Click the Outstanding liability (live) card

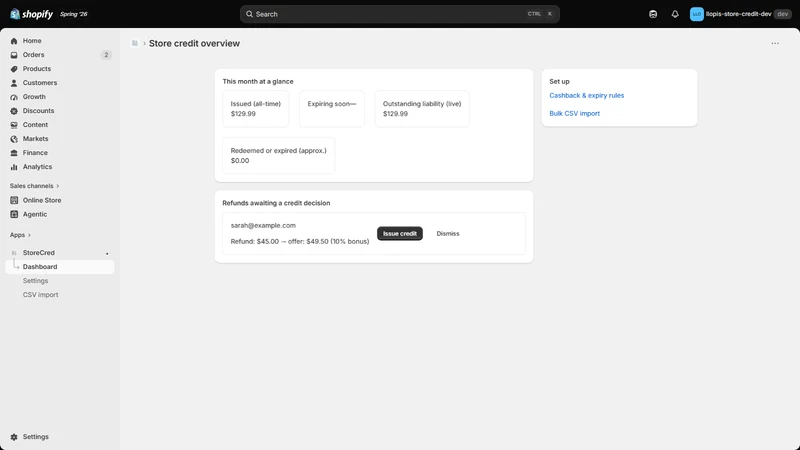point(422,109)
